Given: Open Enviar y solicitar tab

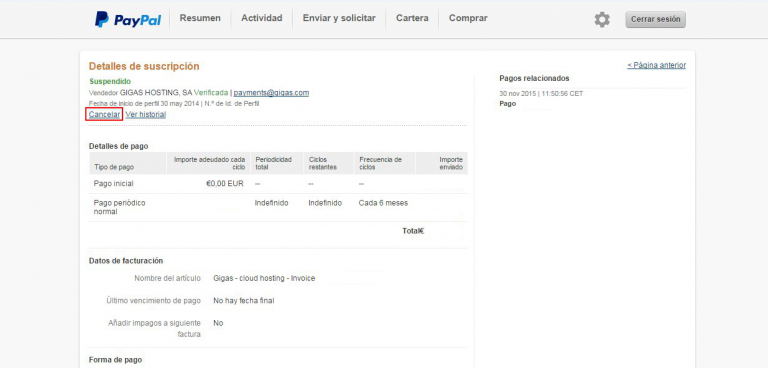Looking at the screenshot, I should click(339, 18).
